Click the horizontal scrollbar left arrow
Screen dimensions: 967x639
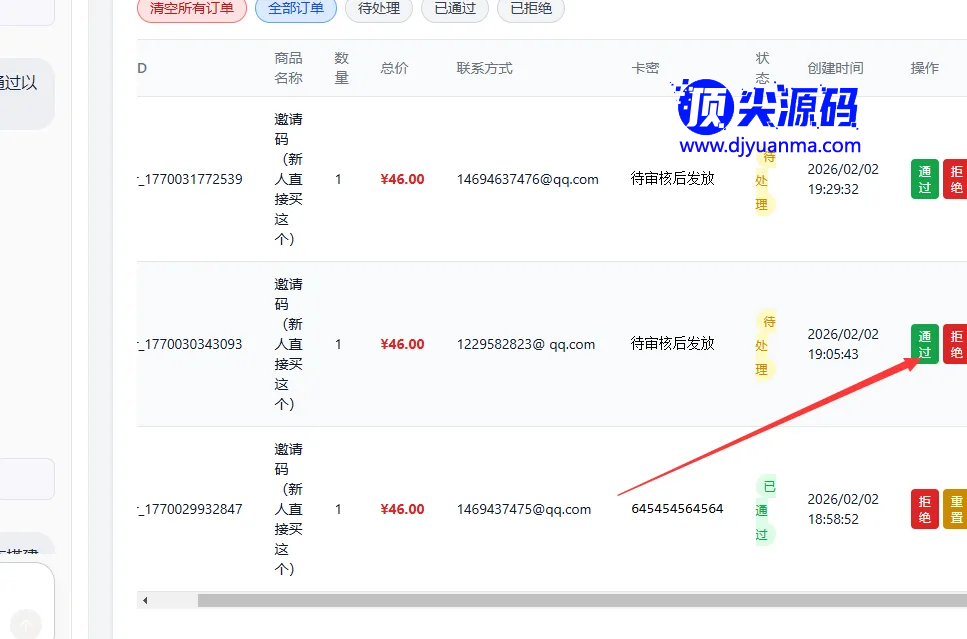[x=145, y=600]
